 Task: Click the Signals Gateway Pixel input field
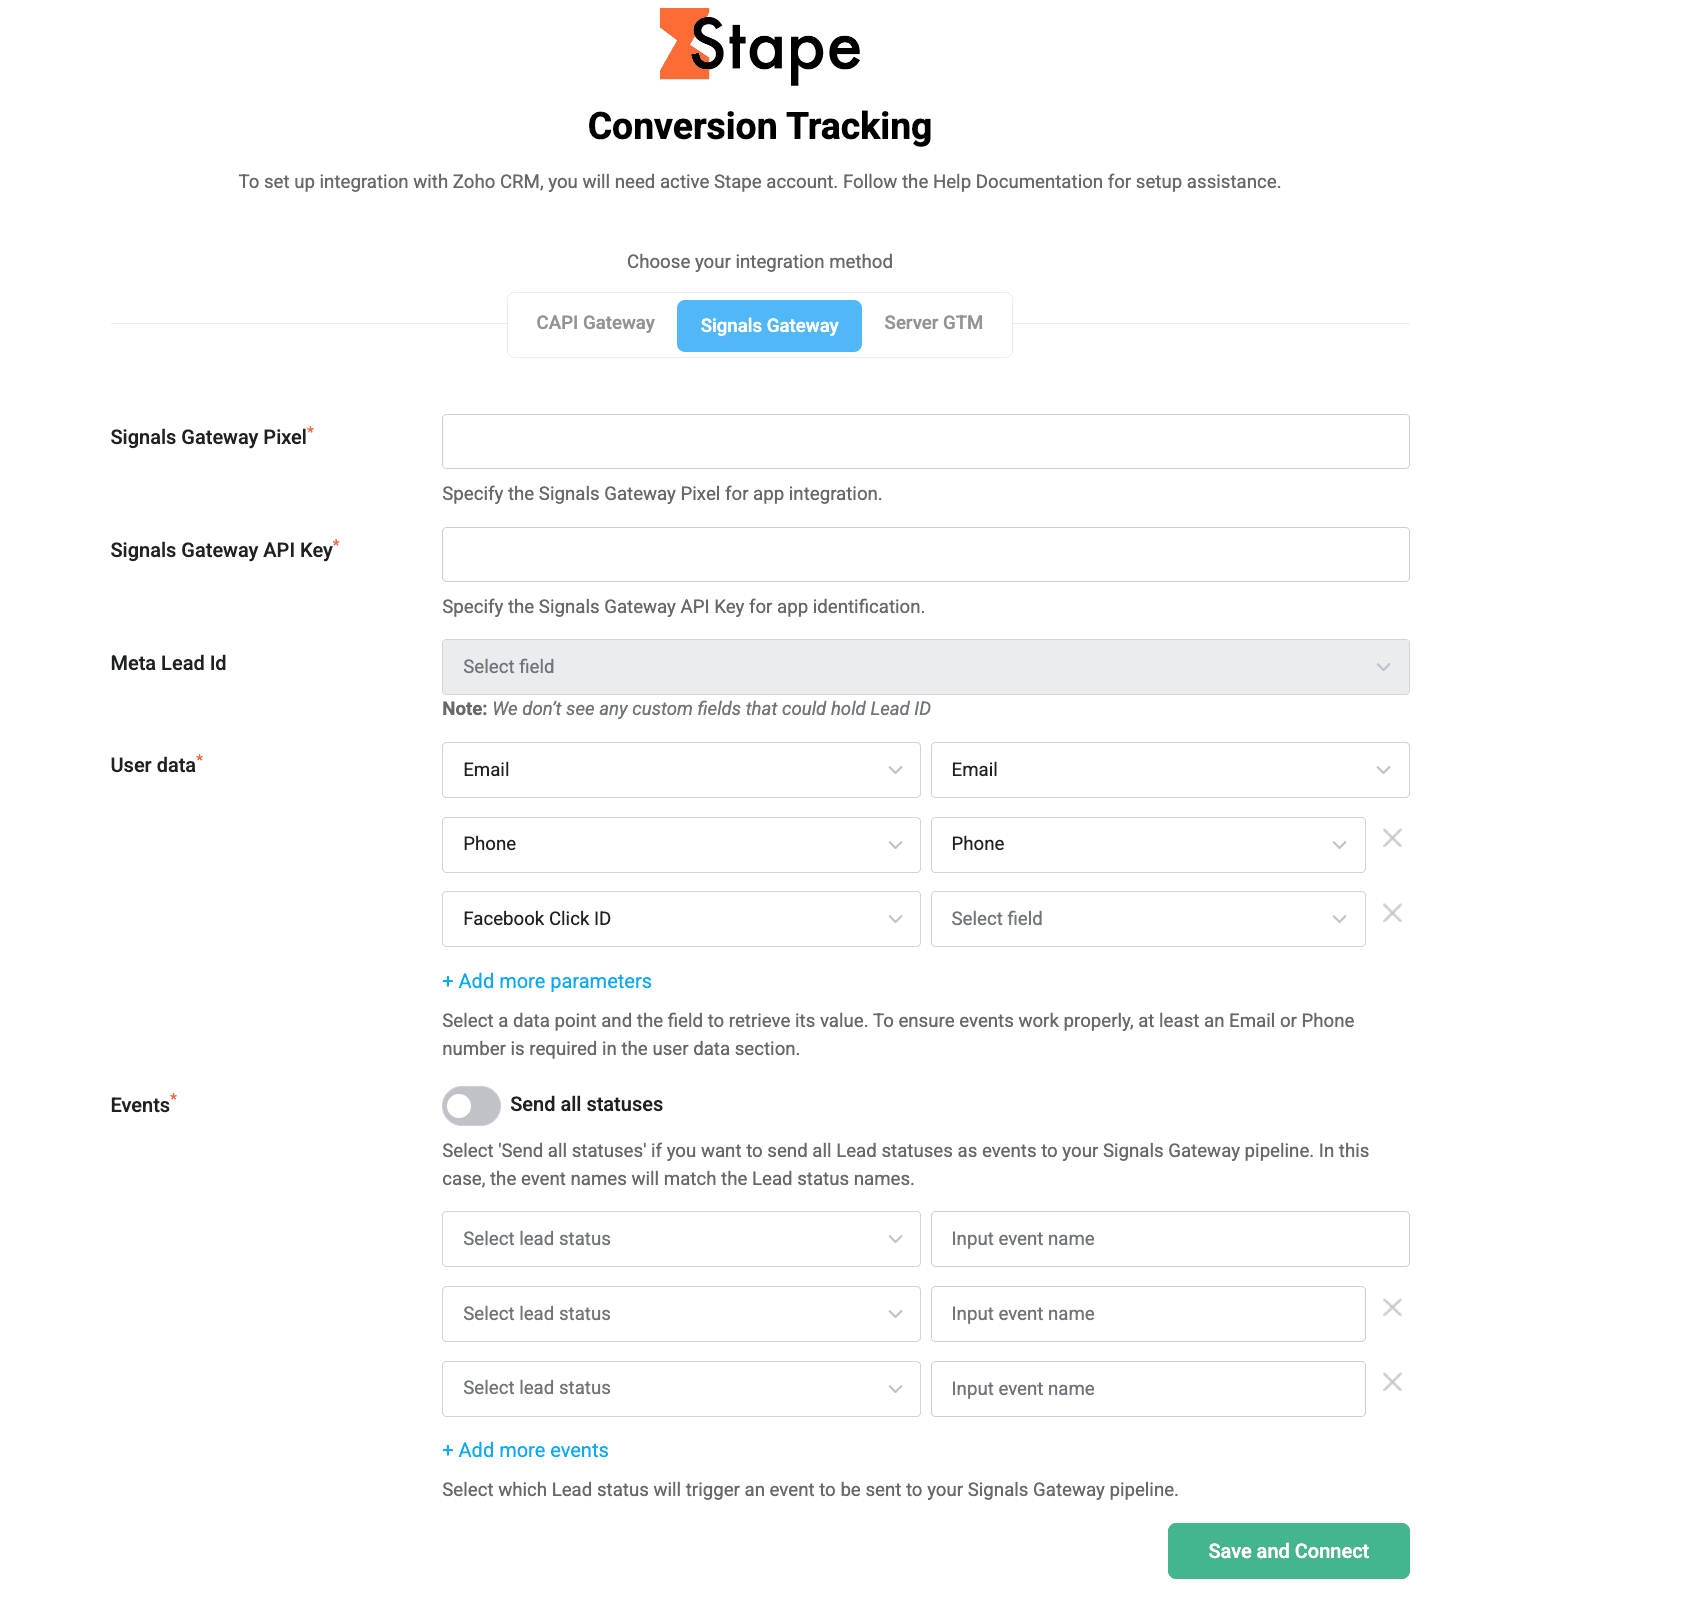pos(924,441)
